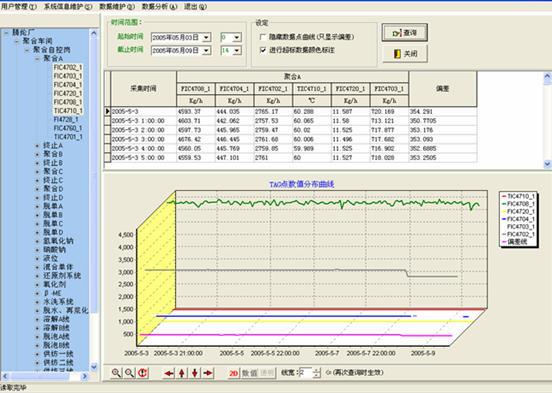Open the start date dropdown

click(x=207, y=37)
